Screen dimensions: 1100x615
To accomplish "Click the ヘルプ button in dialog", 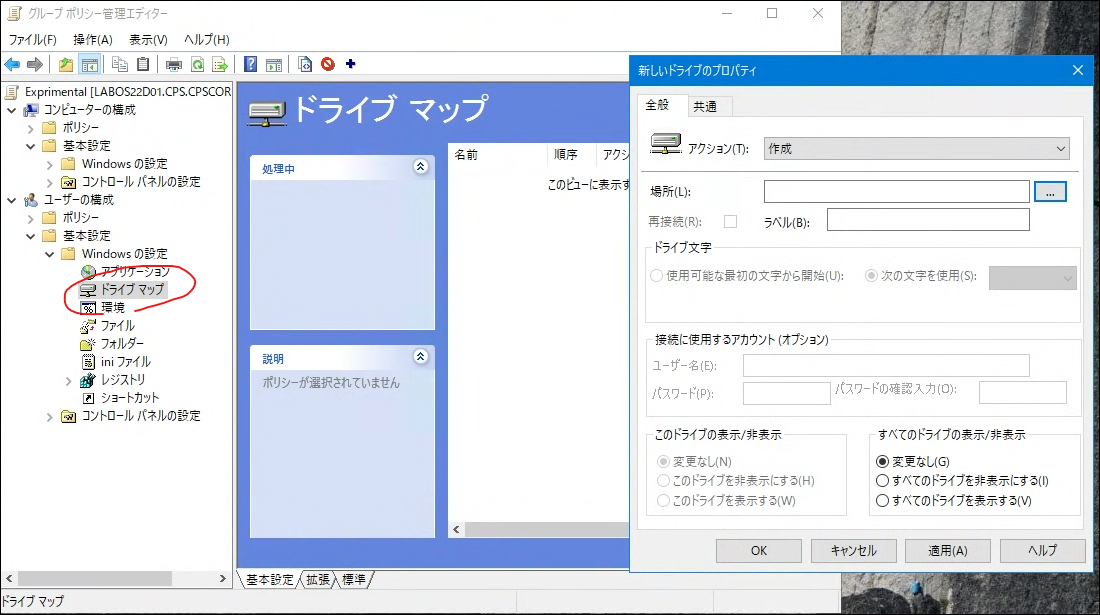I will [x=1042, y=550].
